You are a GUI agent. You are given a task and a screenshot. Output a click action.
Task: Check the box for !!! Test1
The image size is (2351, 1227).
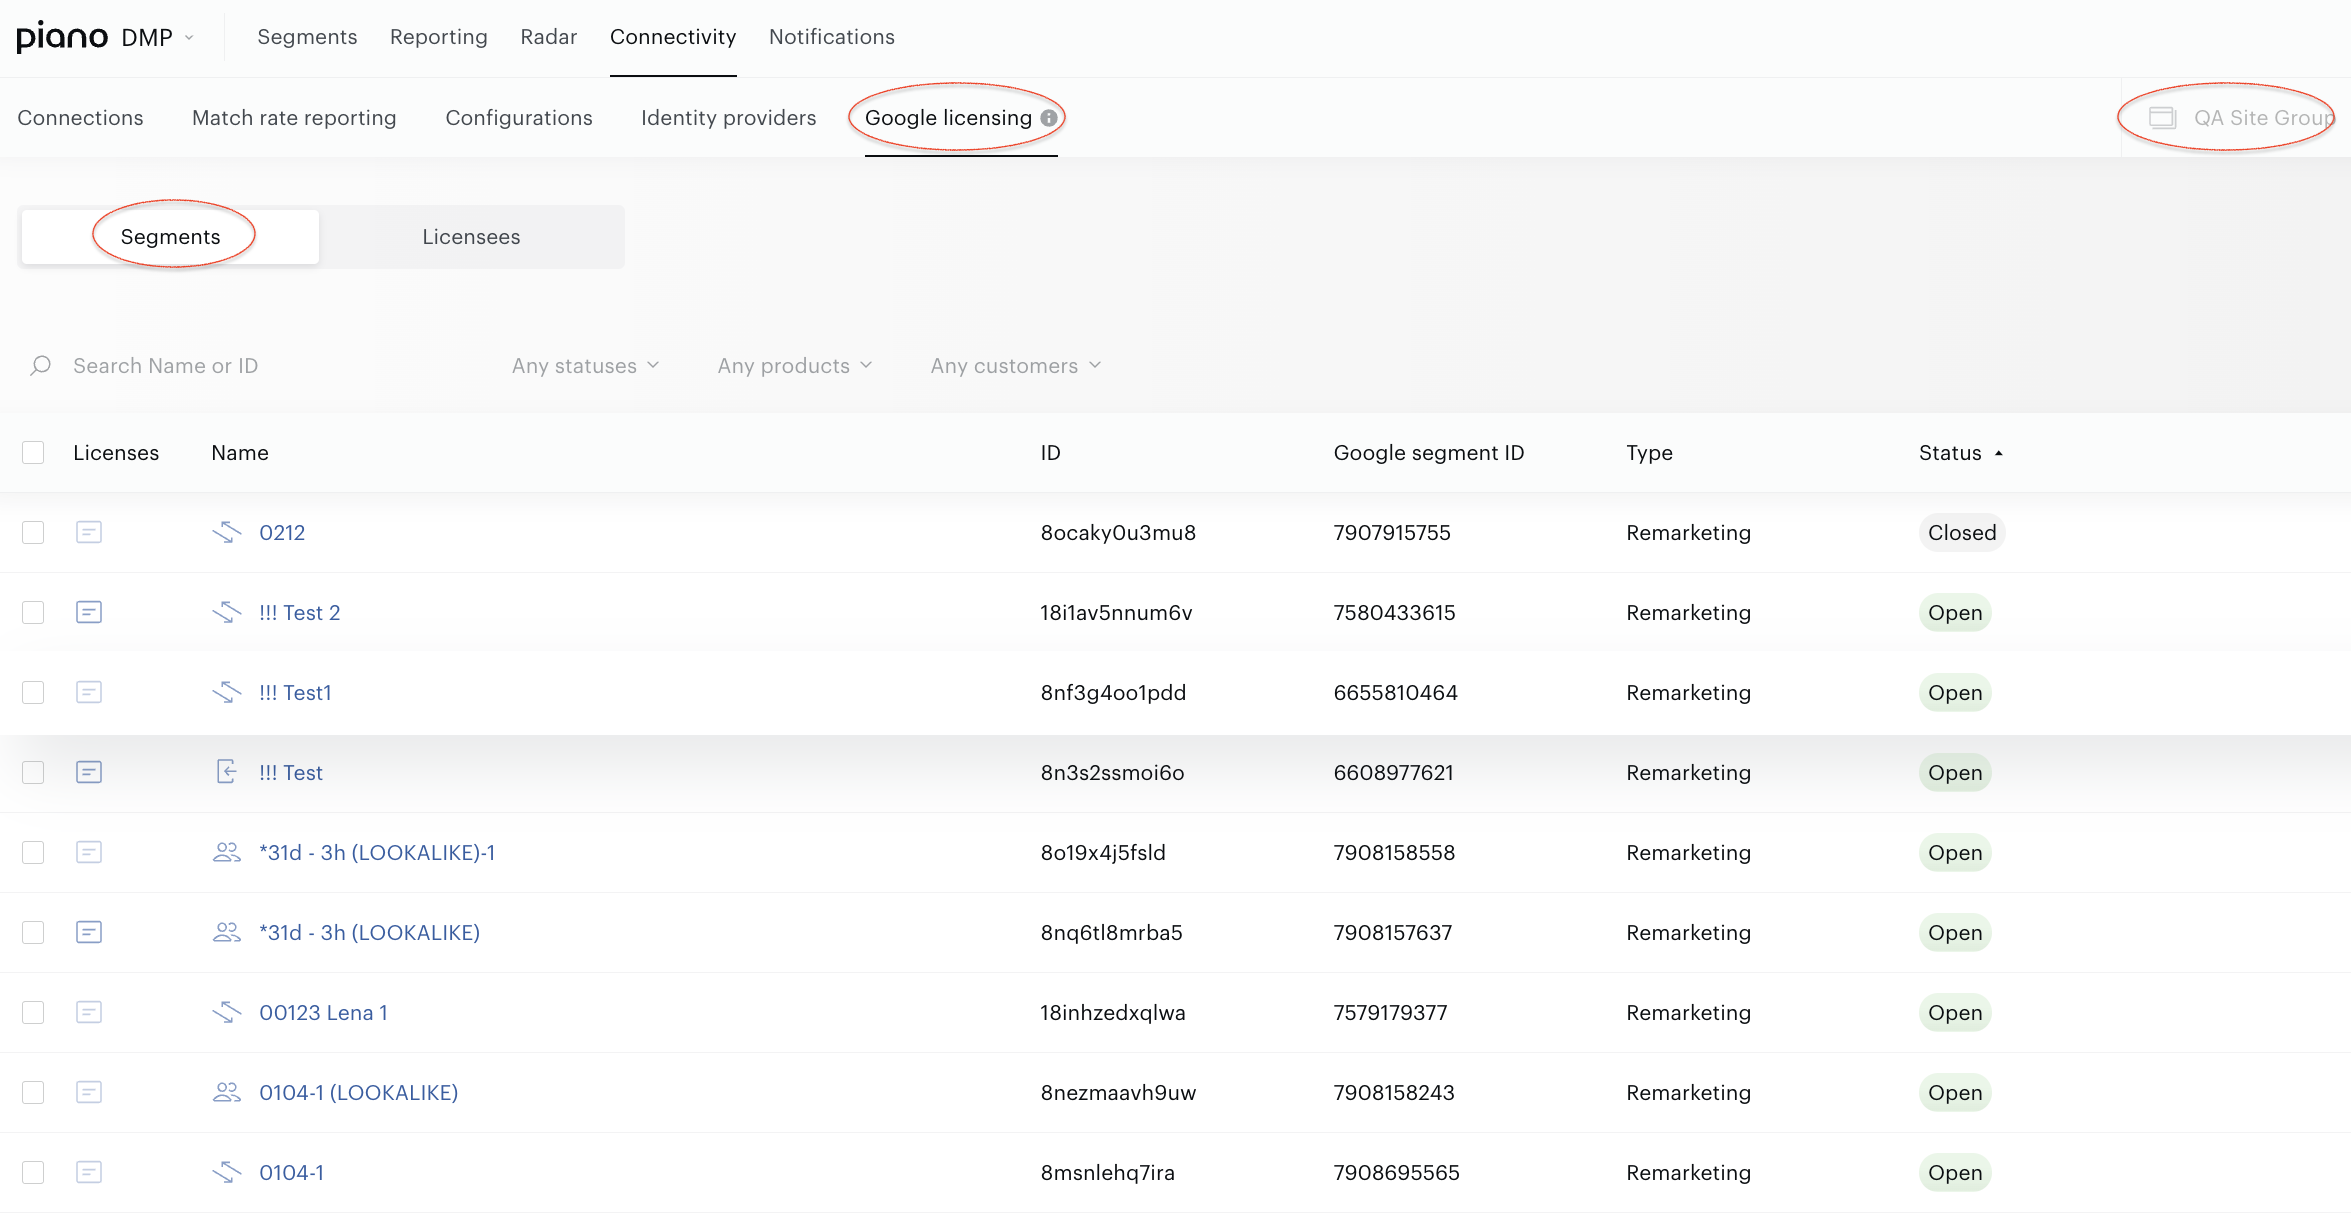click(x=33, y=693)
